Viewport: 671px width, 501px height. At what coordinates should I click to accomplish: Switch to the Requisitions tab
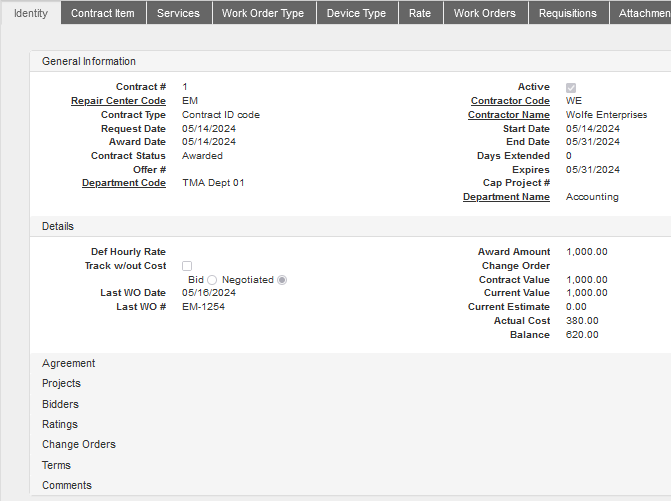tap(567, 13)
